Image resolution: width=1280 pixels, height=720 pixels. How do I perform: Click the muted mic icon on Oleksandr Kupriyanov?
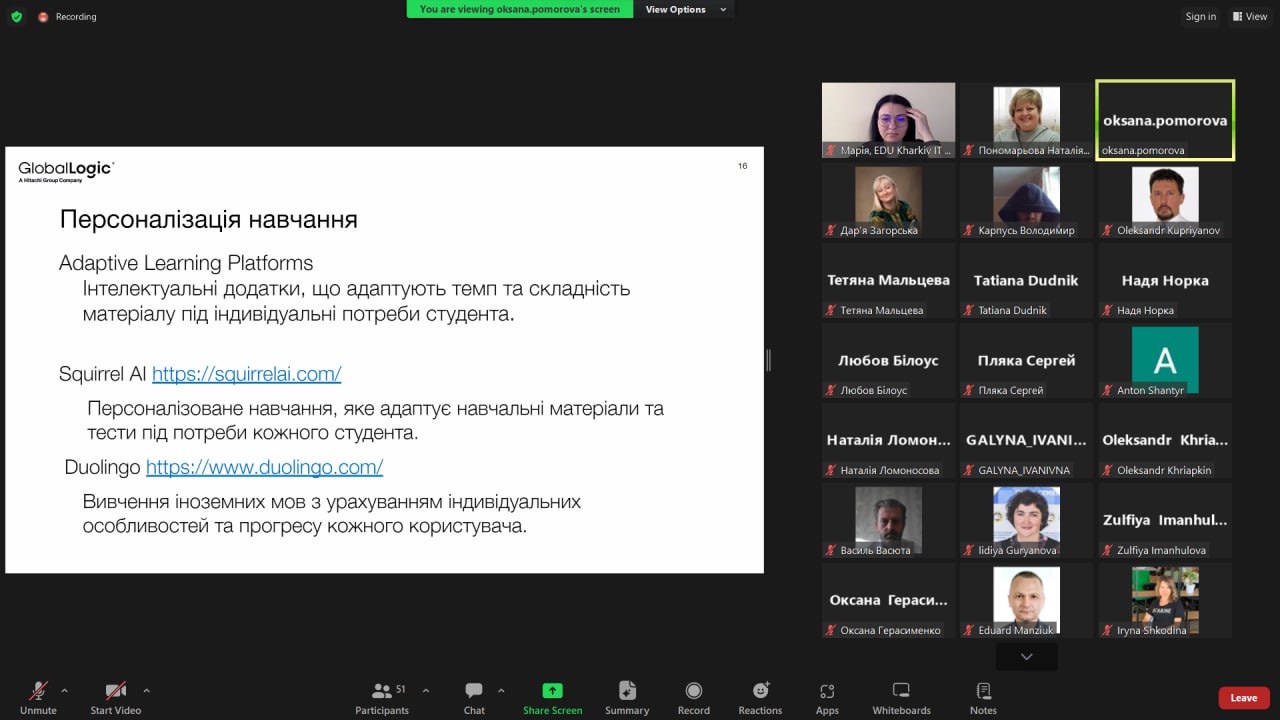(1107, 230)
